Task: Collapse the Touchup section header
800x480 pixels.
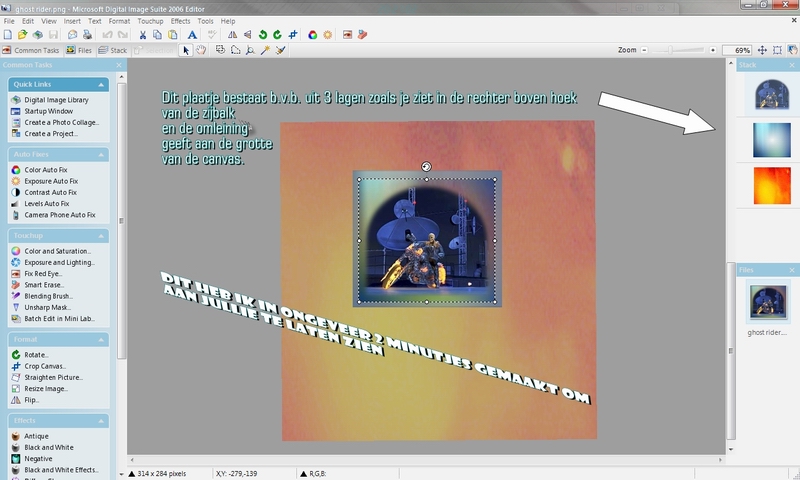Action: tap(60, 236)
